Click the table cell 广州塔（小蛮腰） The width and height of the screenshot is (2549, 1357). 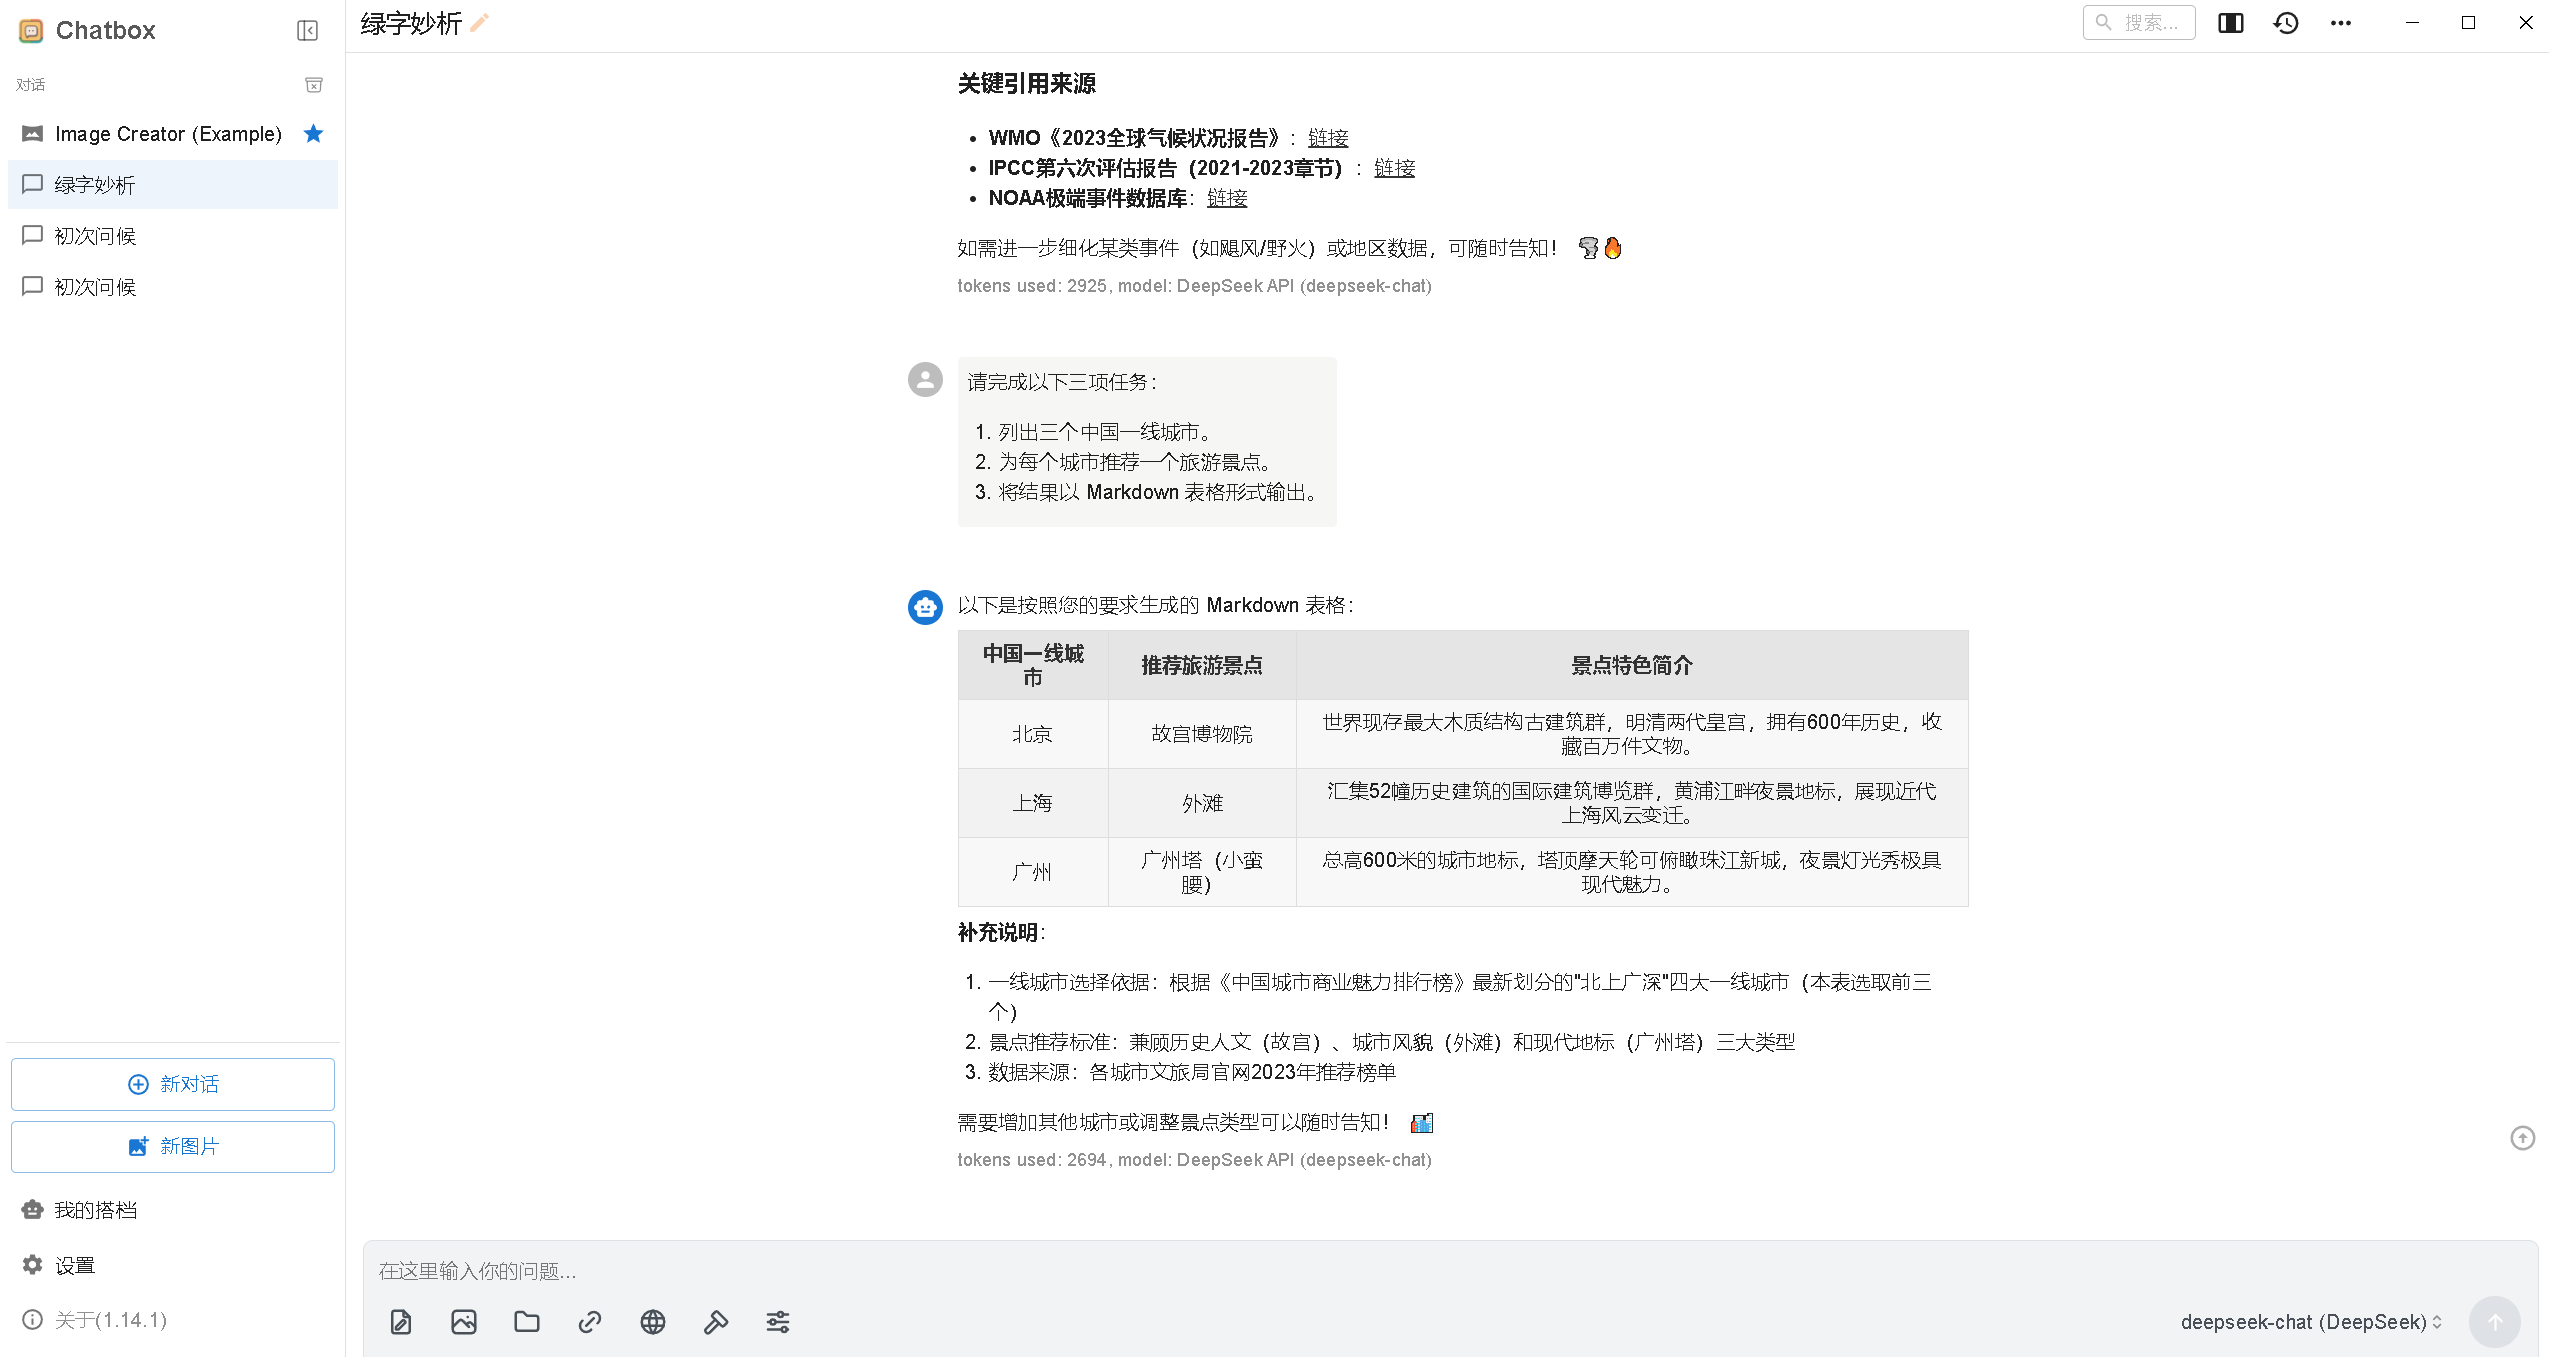(x=1202, y=872)
